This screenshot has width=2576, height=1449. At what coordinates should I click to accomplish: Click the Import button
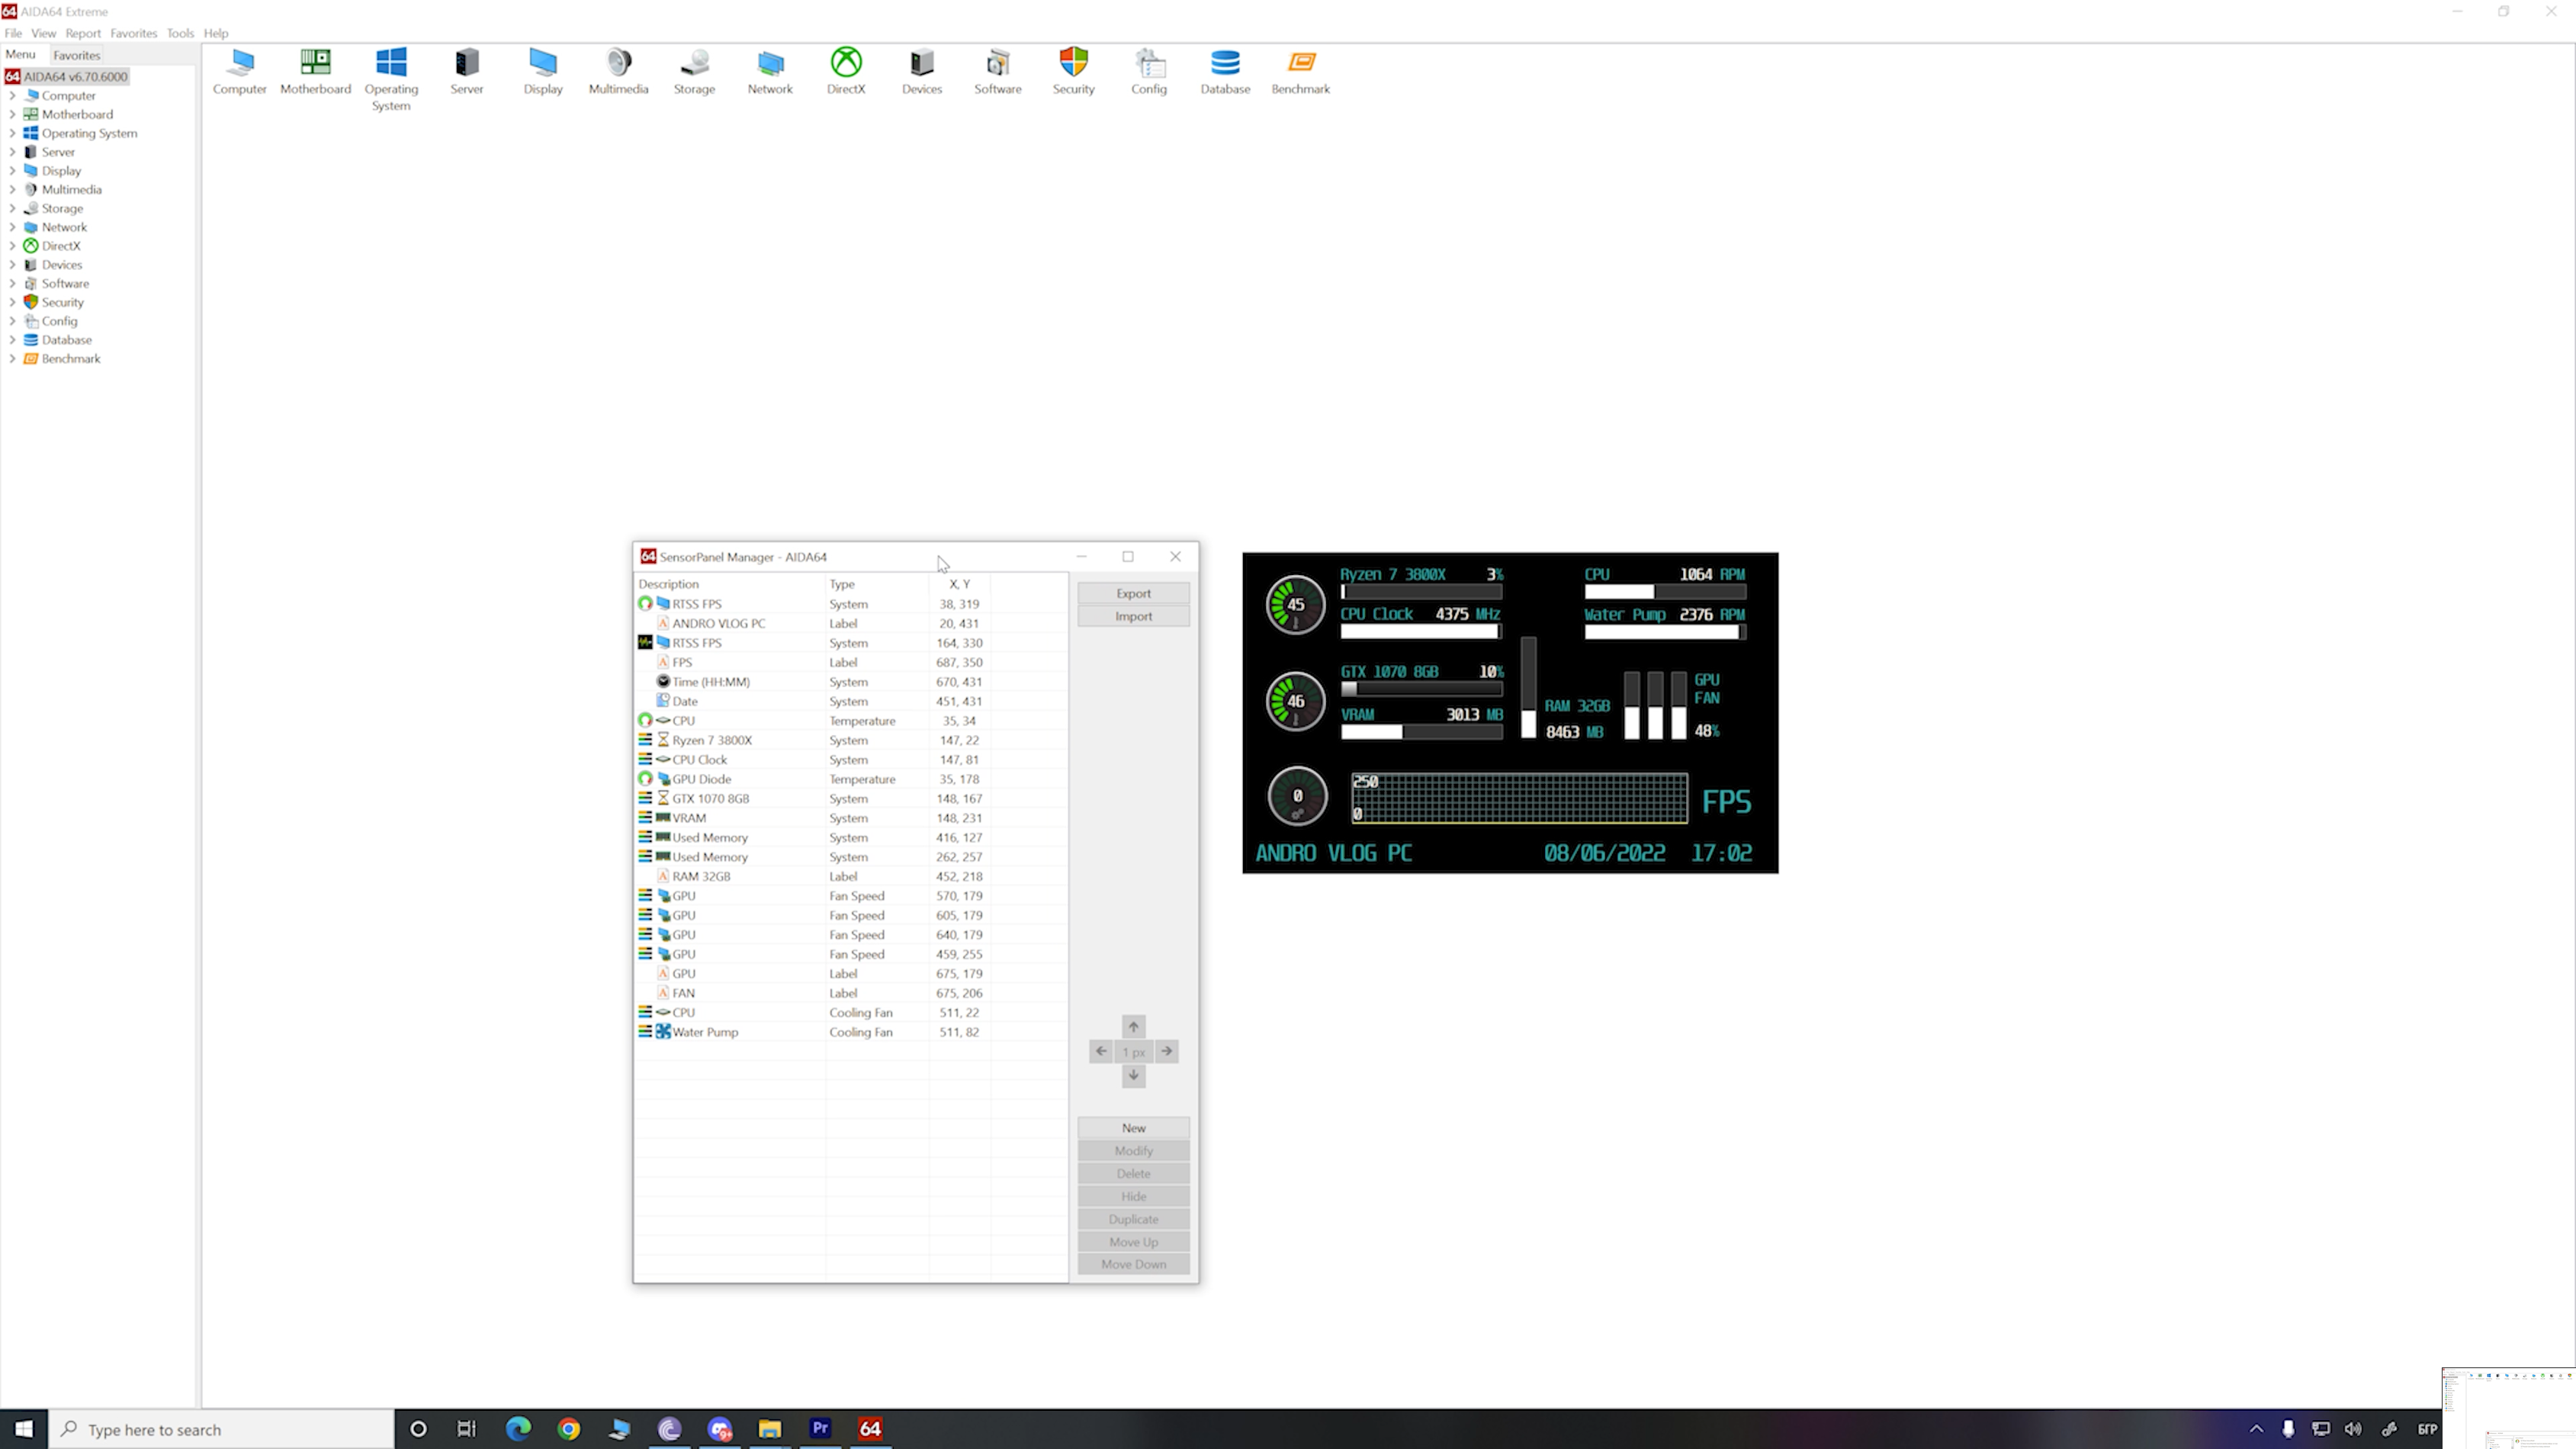tap(1133, 616)
